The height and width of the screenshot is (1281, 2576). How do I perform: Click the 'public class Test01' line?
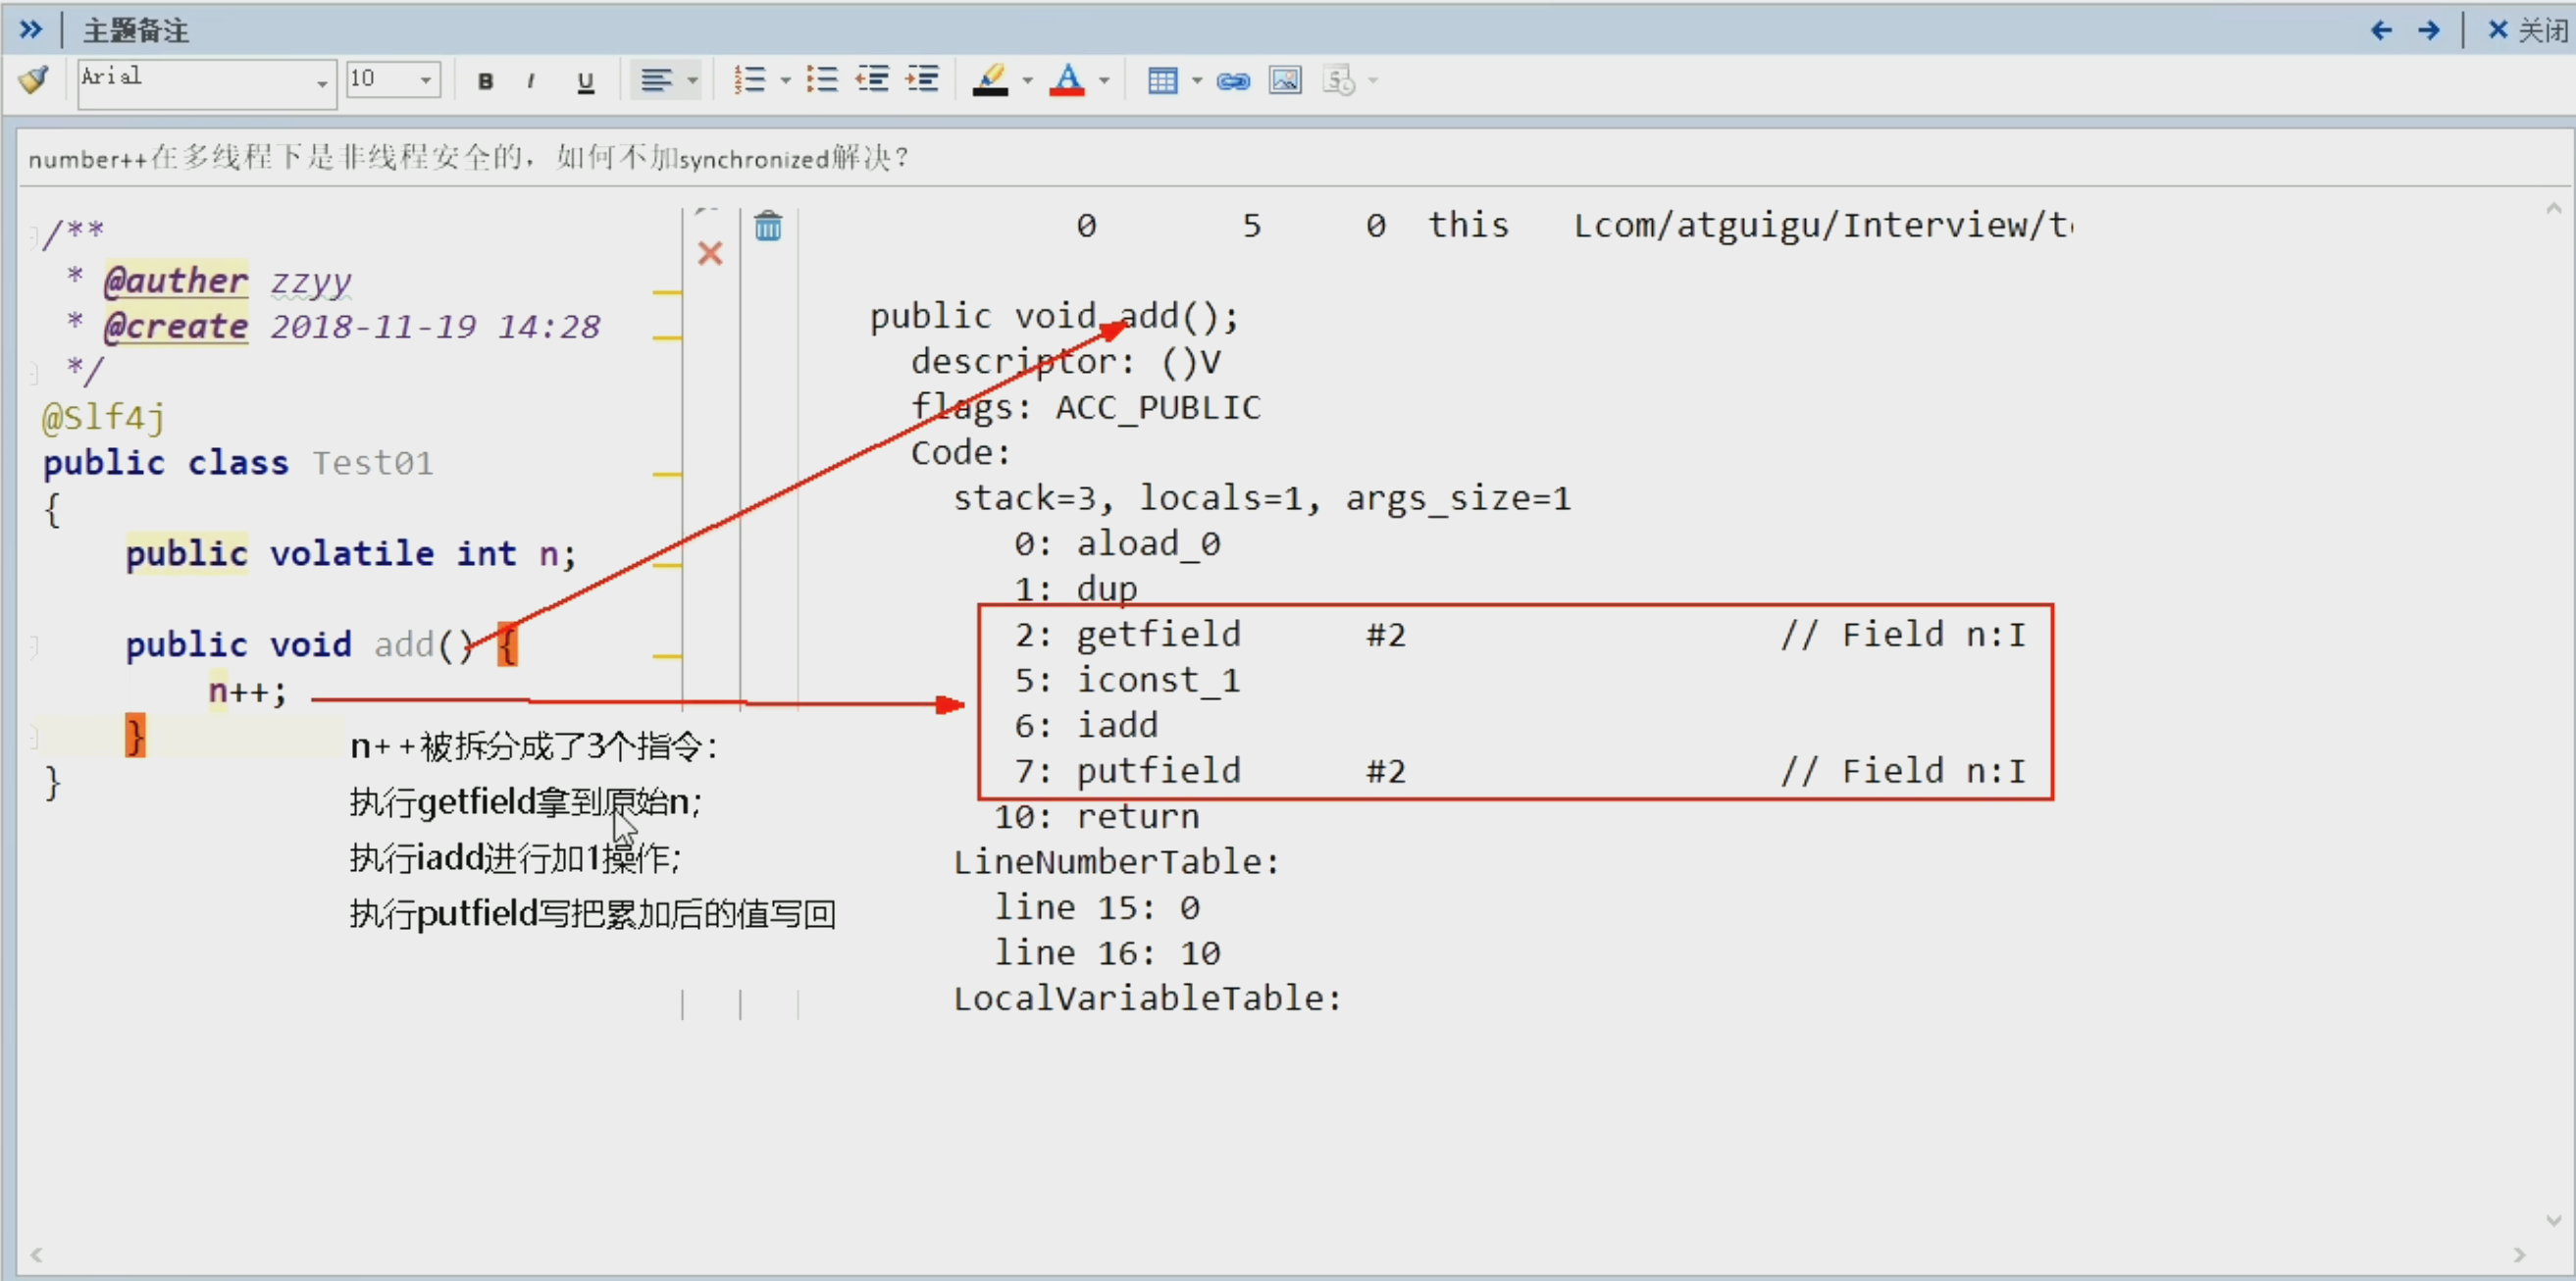click(x=238, y=462)
